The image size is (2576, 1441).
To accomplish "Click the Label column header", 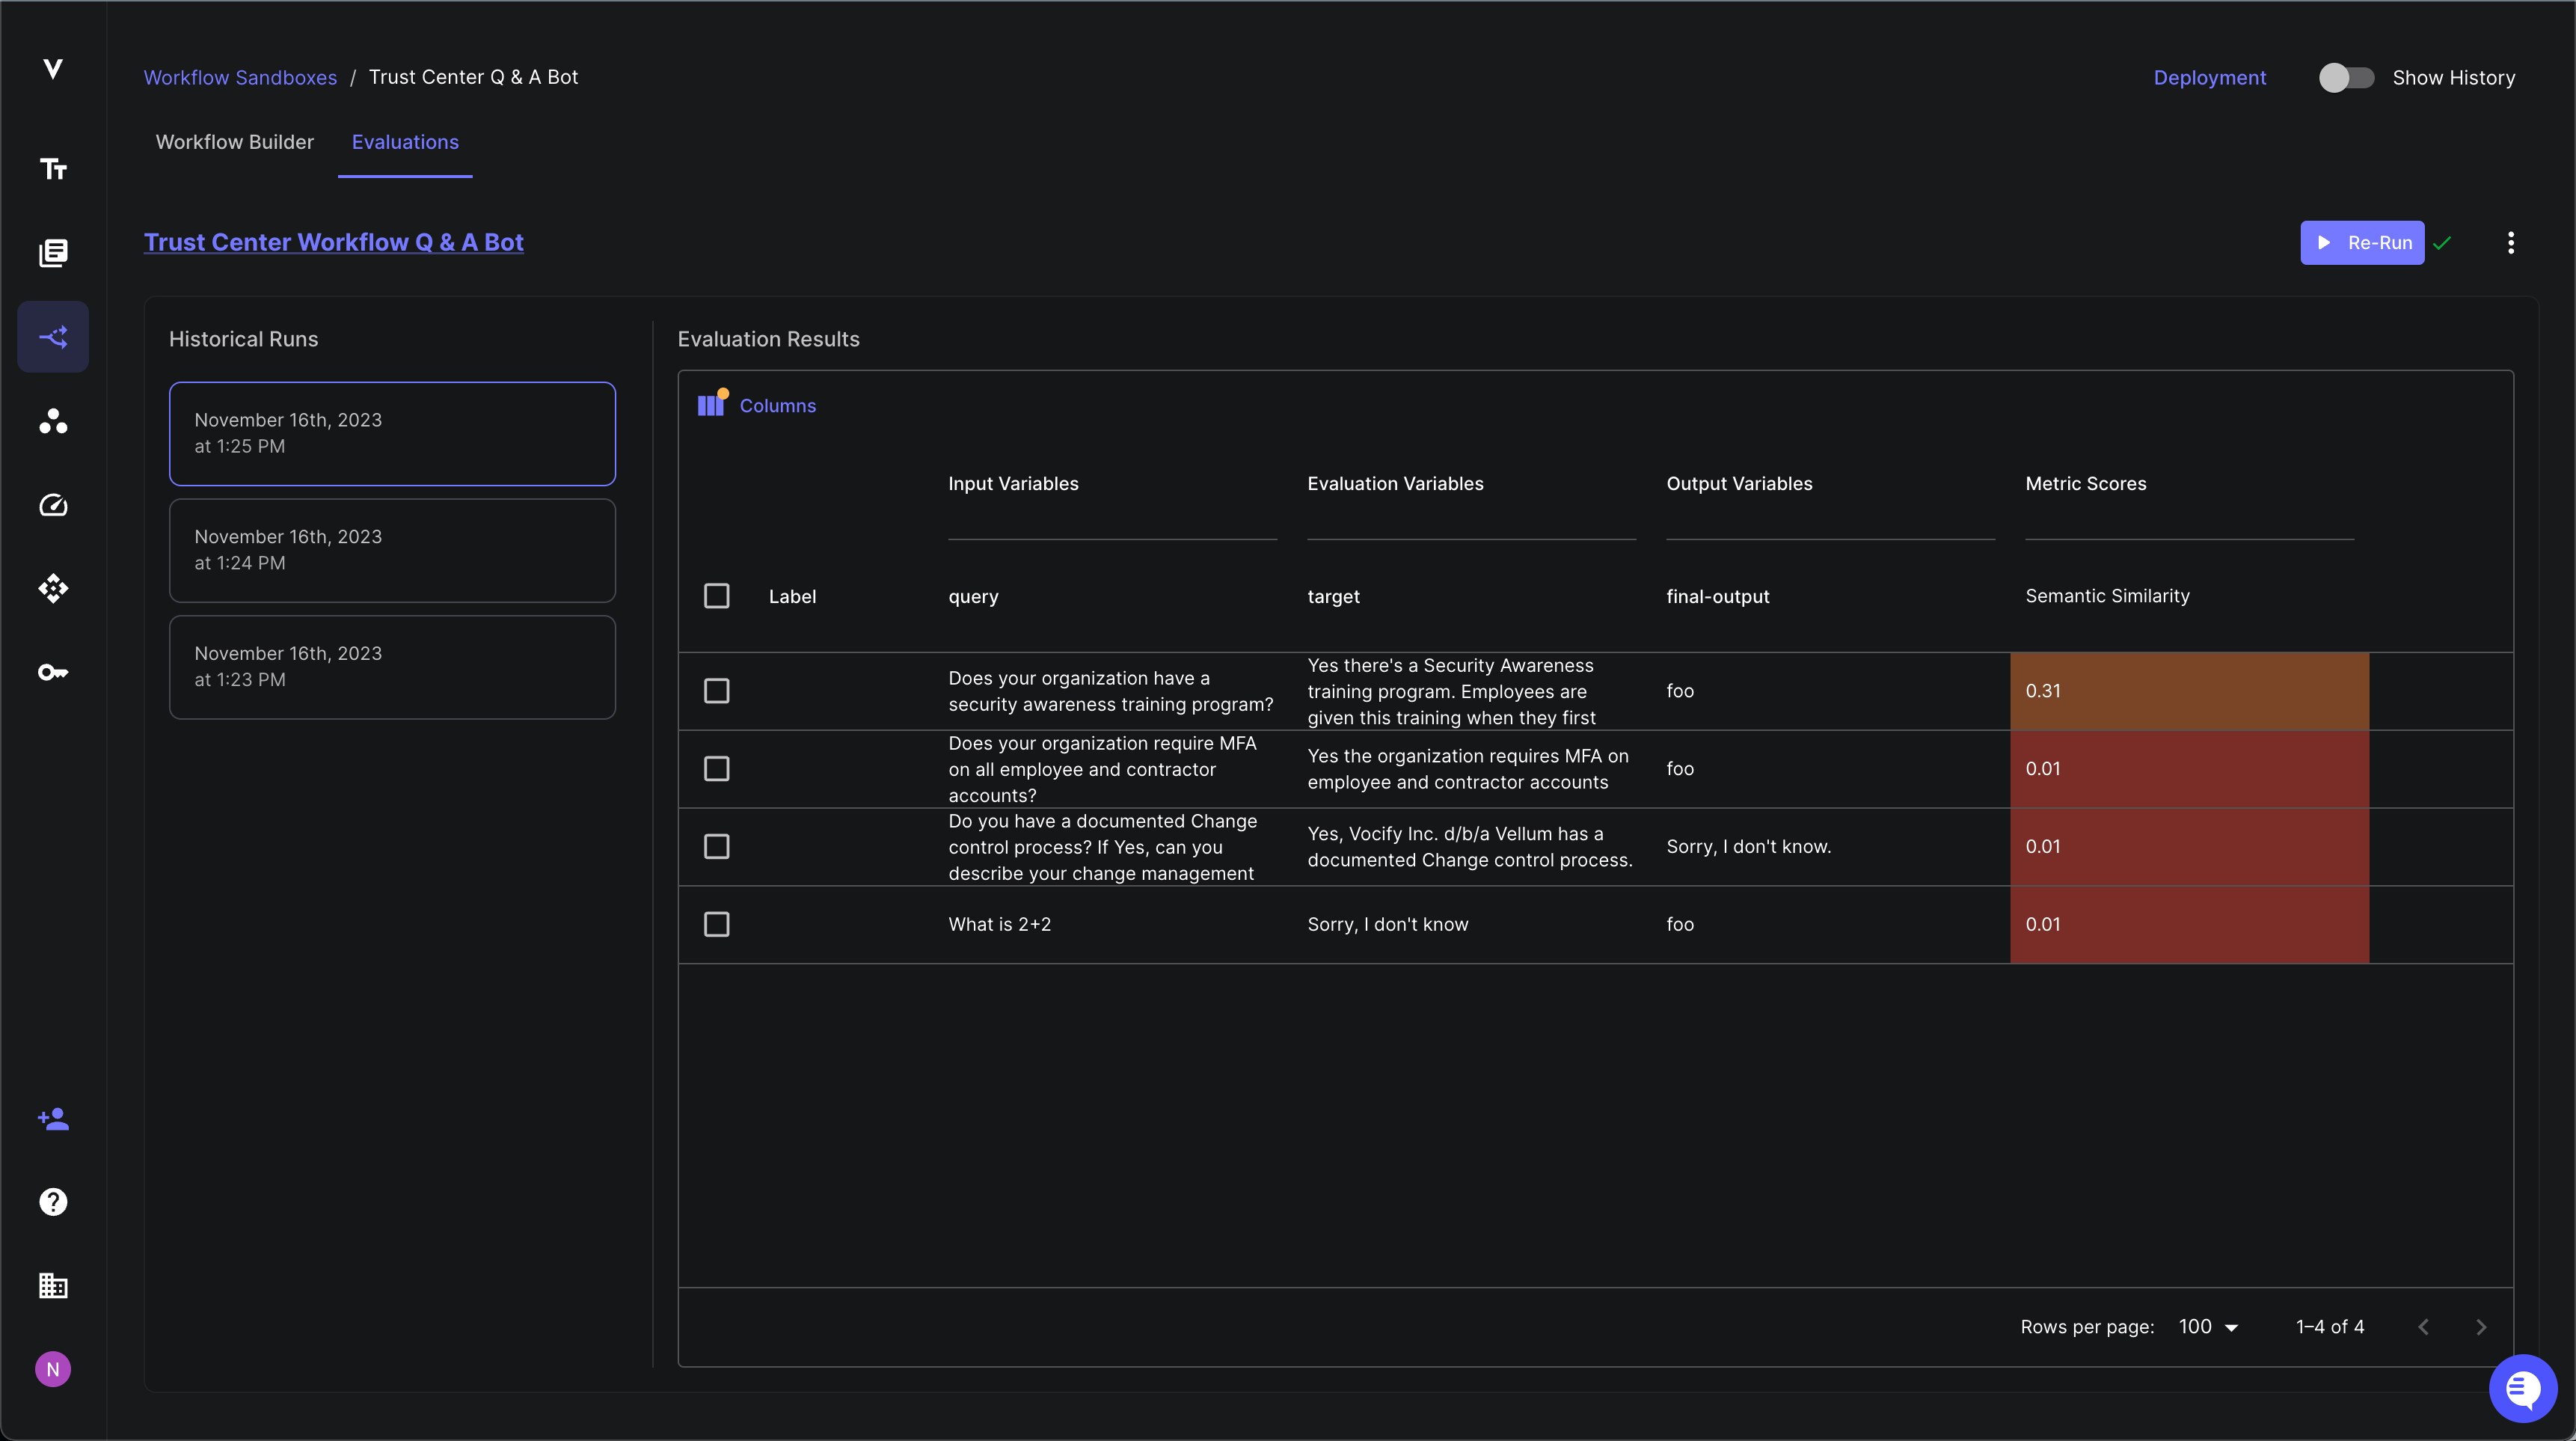I will pyautogui.click(x=793, y=597).
